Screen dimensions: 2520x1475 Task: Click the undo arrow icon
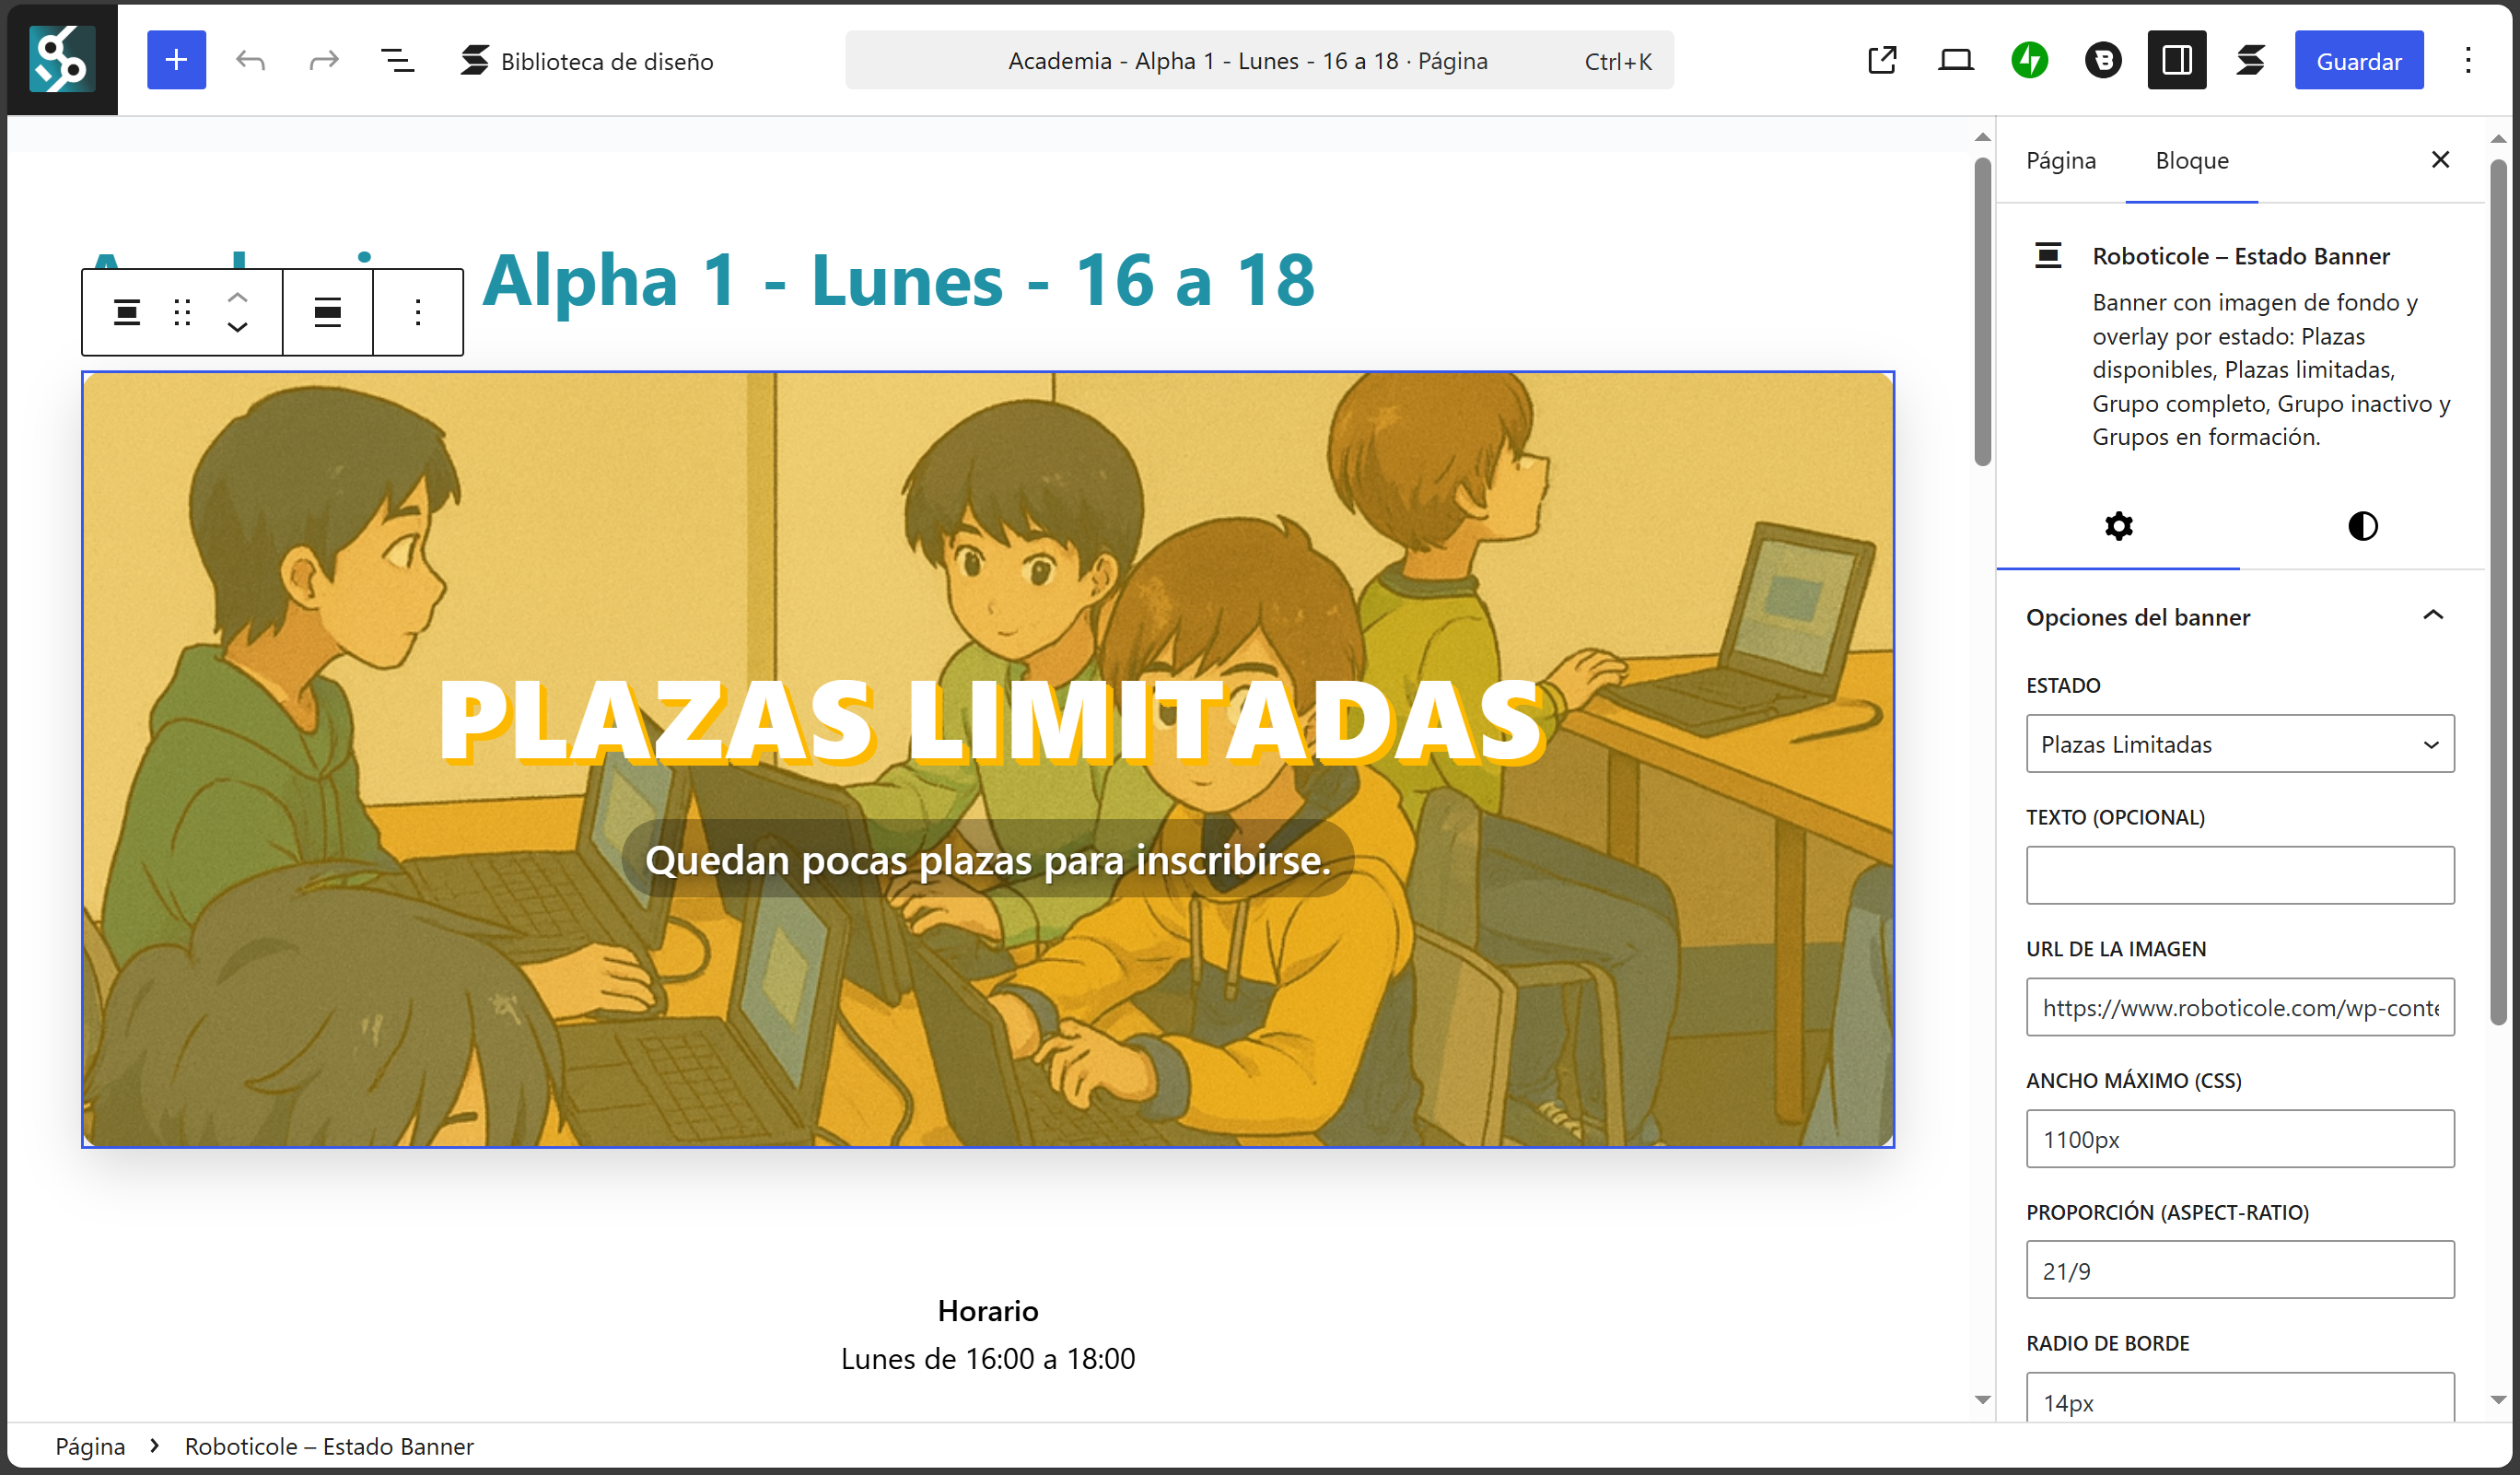250,60
